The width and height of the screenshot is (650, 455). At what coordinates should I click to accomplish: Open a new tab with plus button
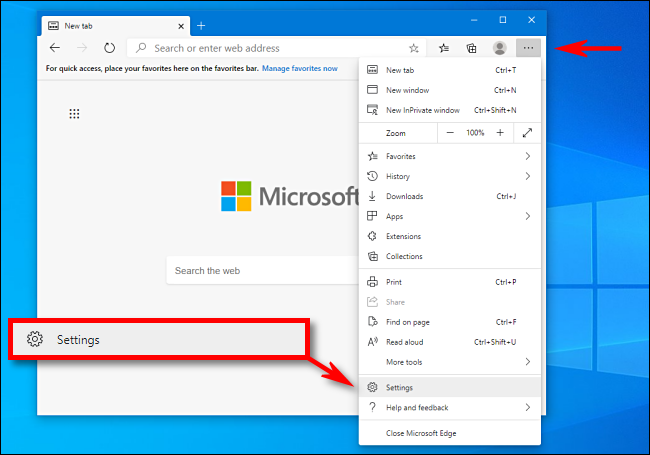pos(201,24)
